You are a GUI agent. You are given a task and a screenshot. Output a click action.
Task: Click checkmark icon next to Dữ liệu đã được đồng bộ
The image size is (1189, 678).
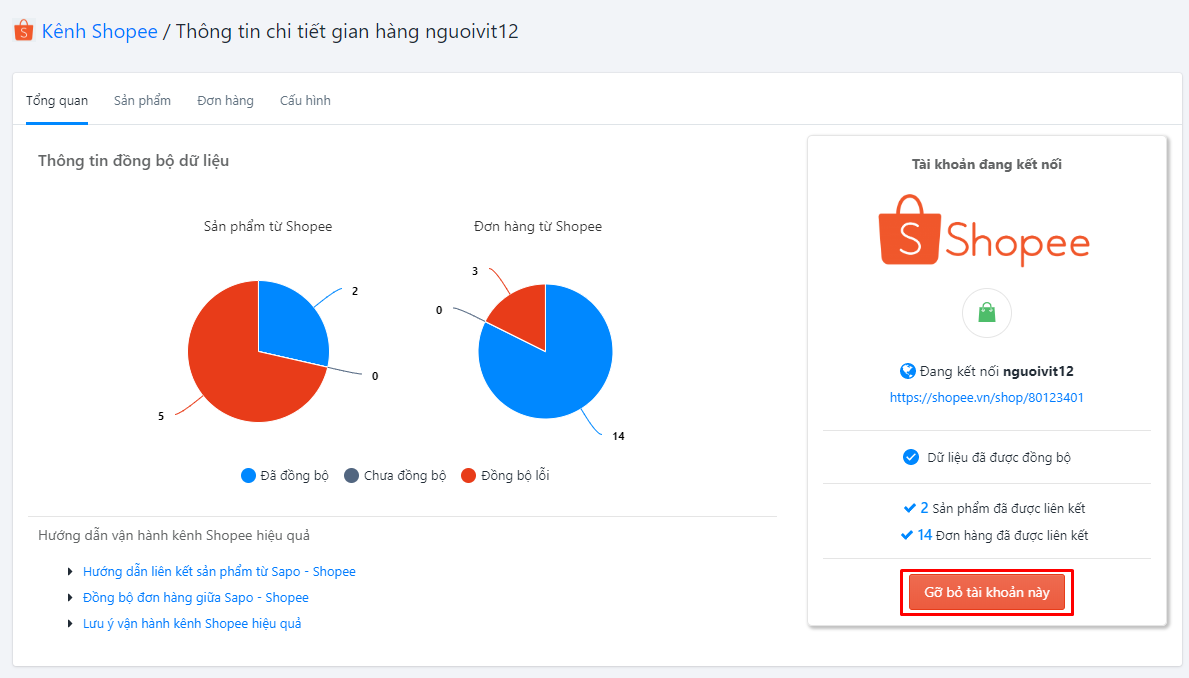[911, 457]
